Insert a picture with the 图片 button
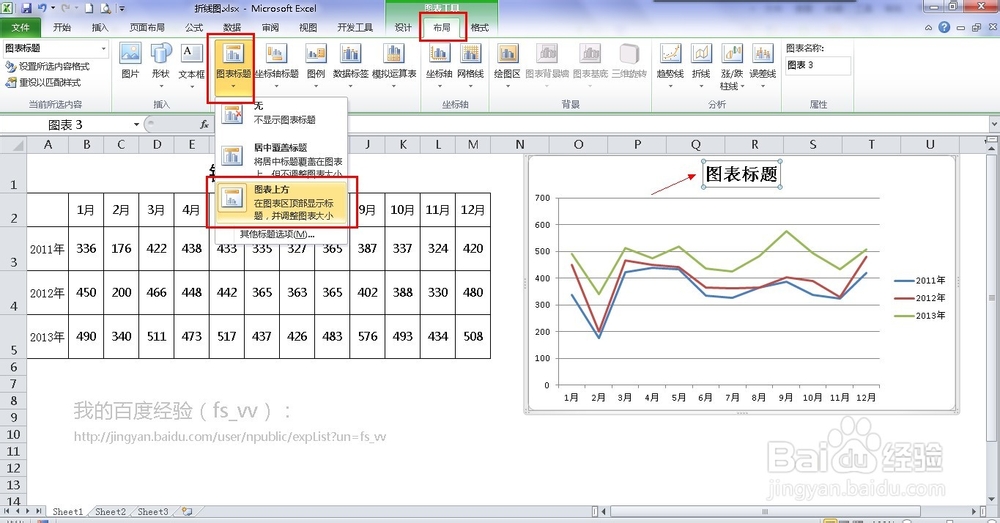The image size is (1000, 523). click(x=130, y=61)
